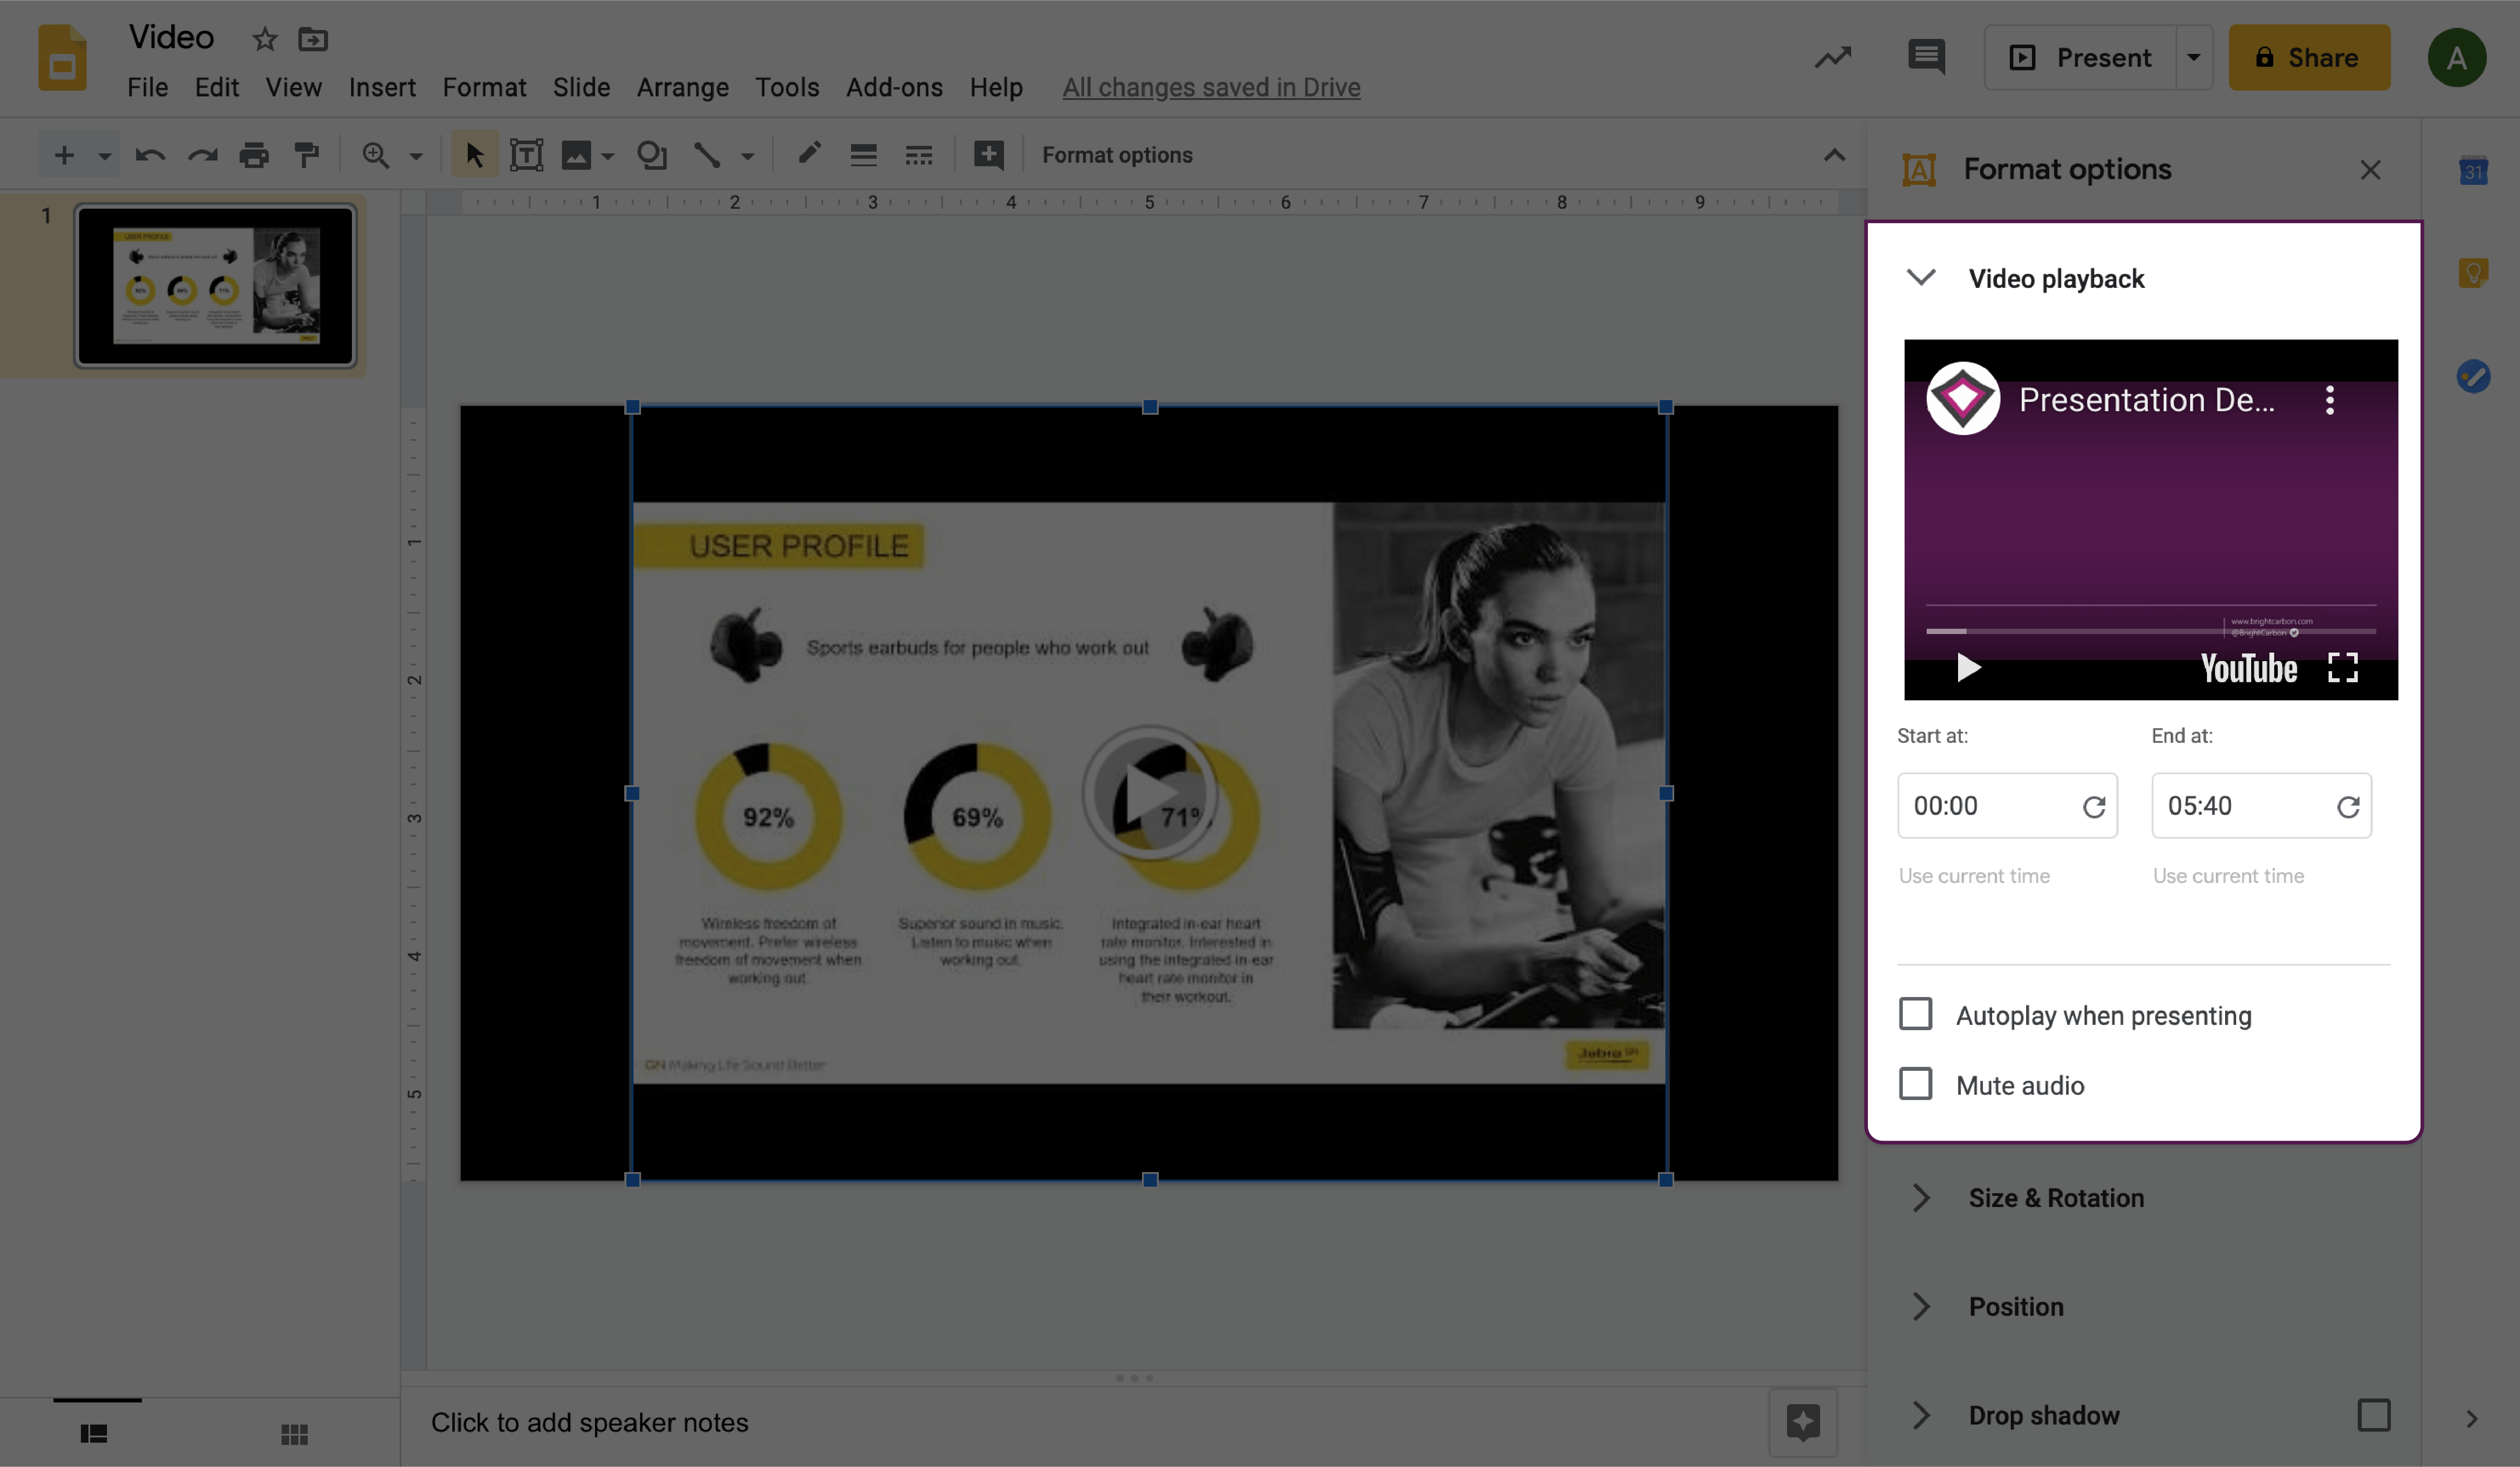Open the Insert menu

pos(382,88)
